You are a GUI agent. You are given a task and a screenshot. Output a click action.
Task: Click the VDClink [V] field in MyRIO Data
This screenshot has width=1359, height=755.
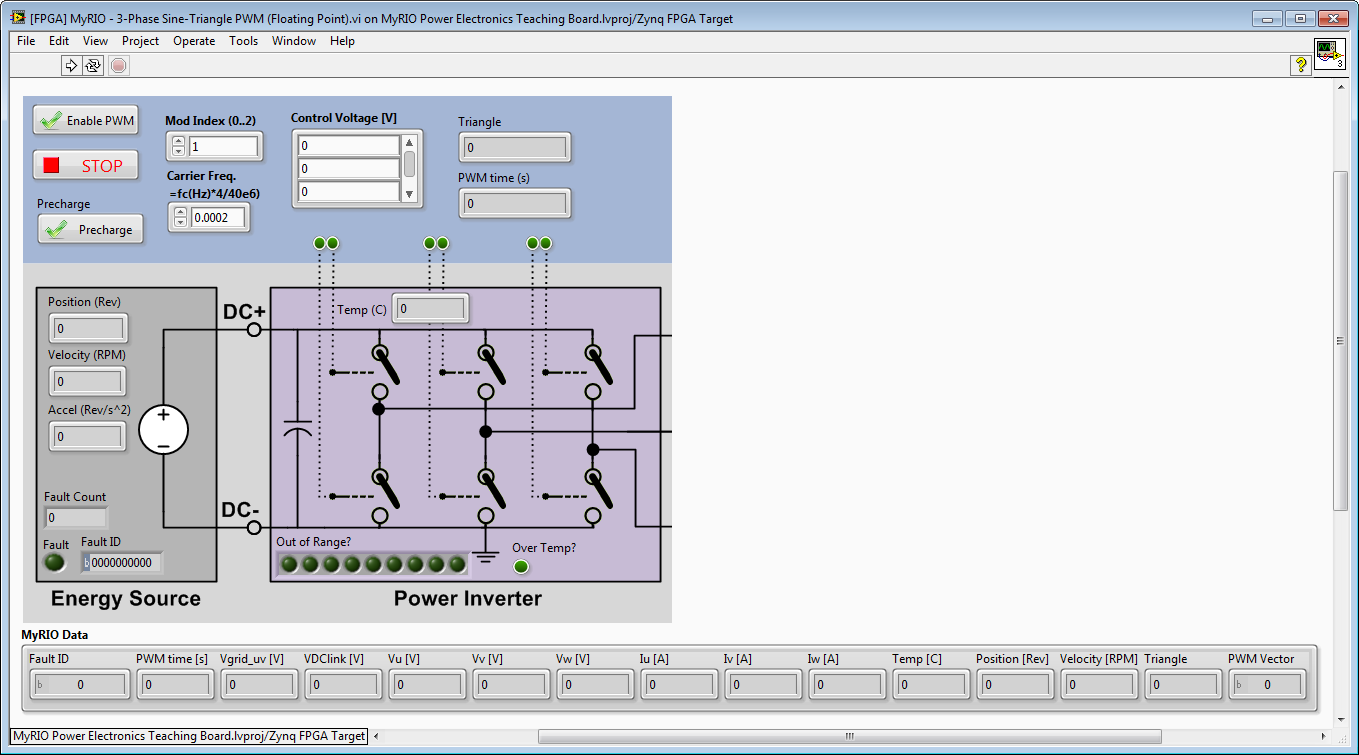[342, 685]
